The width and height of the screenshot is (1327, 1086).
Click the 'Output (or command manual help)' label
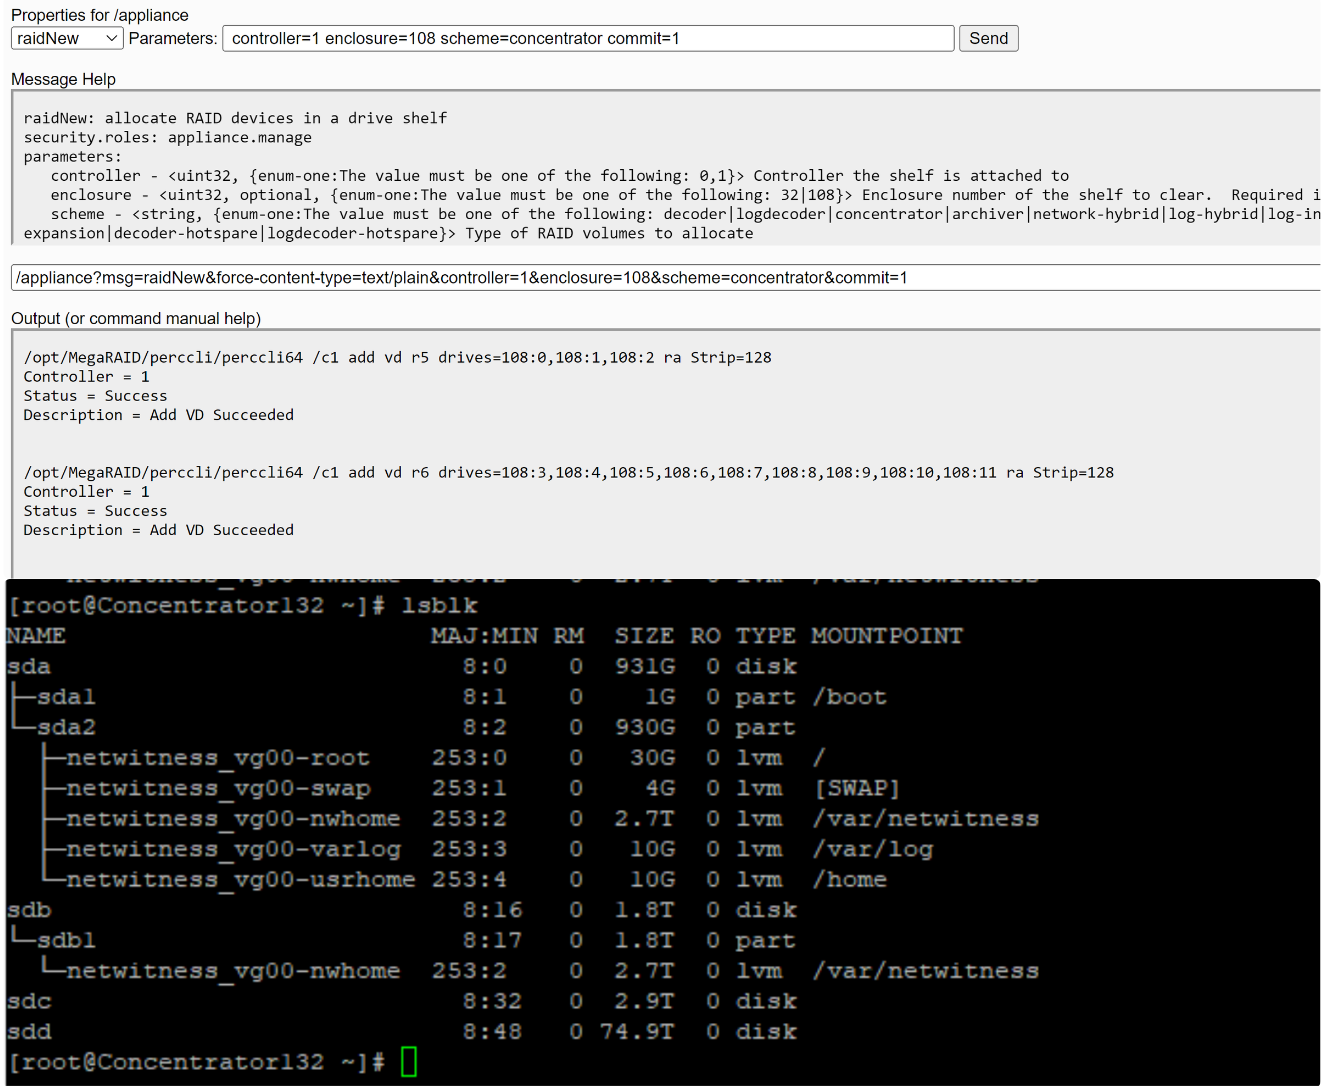click(x=135, y=318)
